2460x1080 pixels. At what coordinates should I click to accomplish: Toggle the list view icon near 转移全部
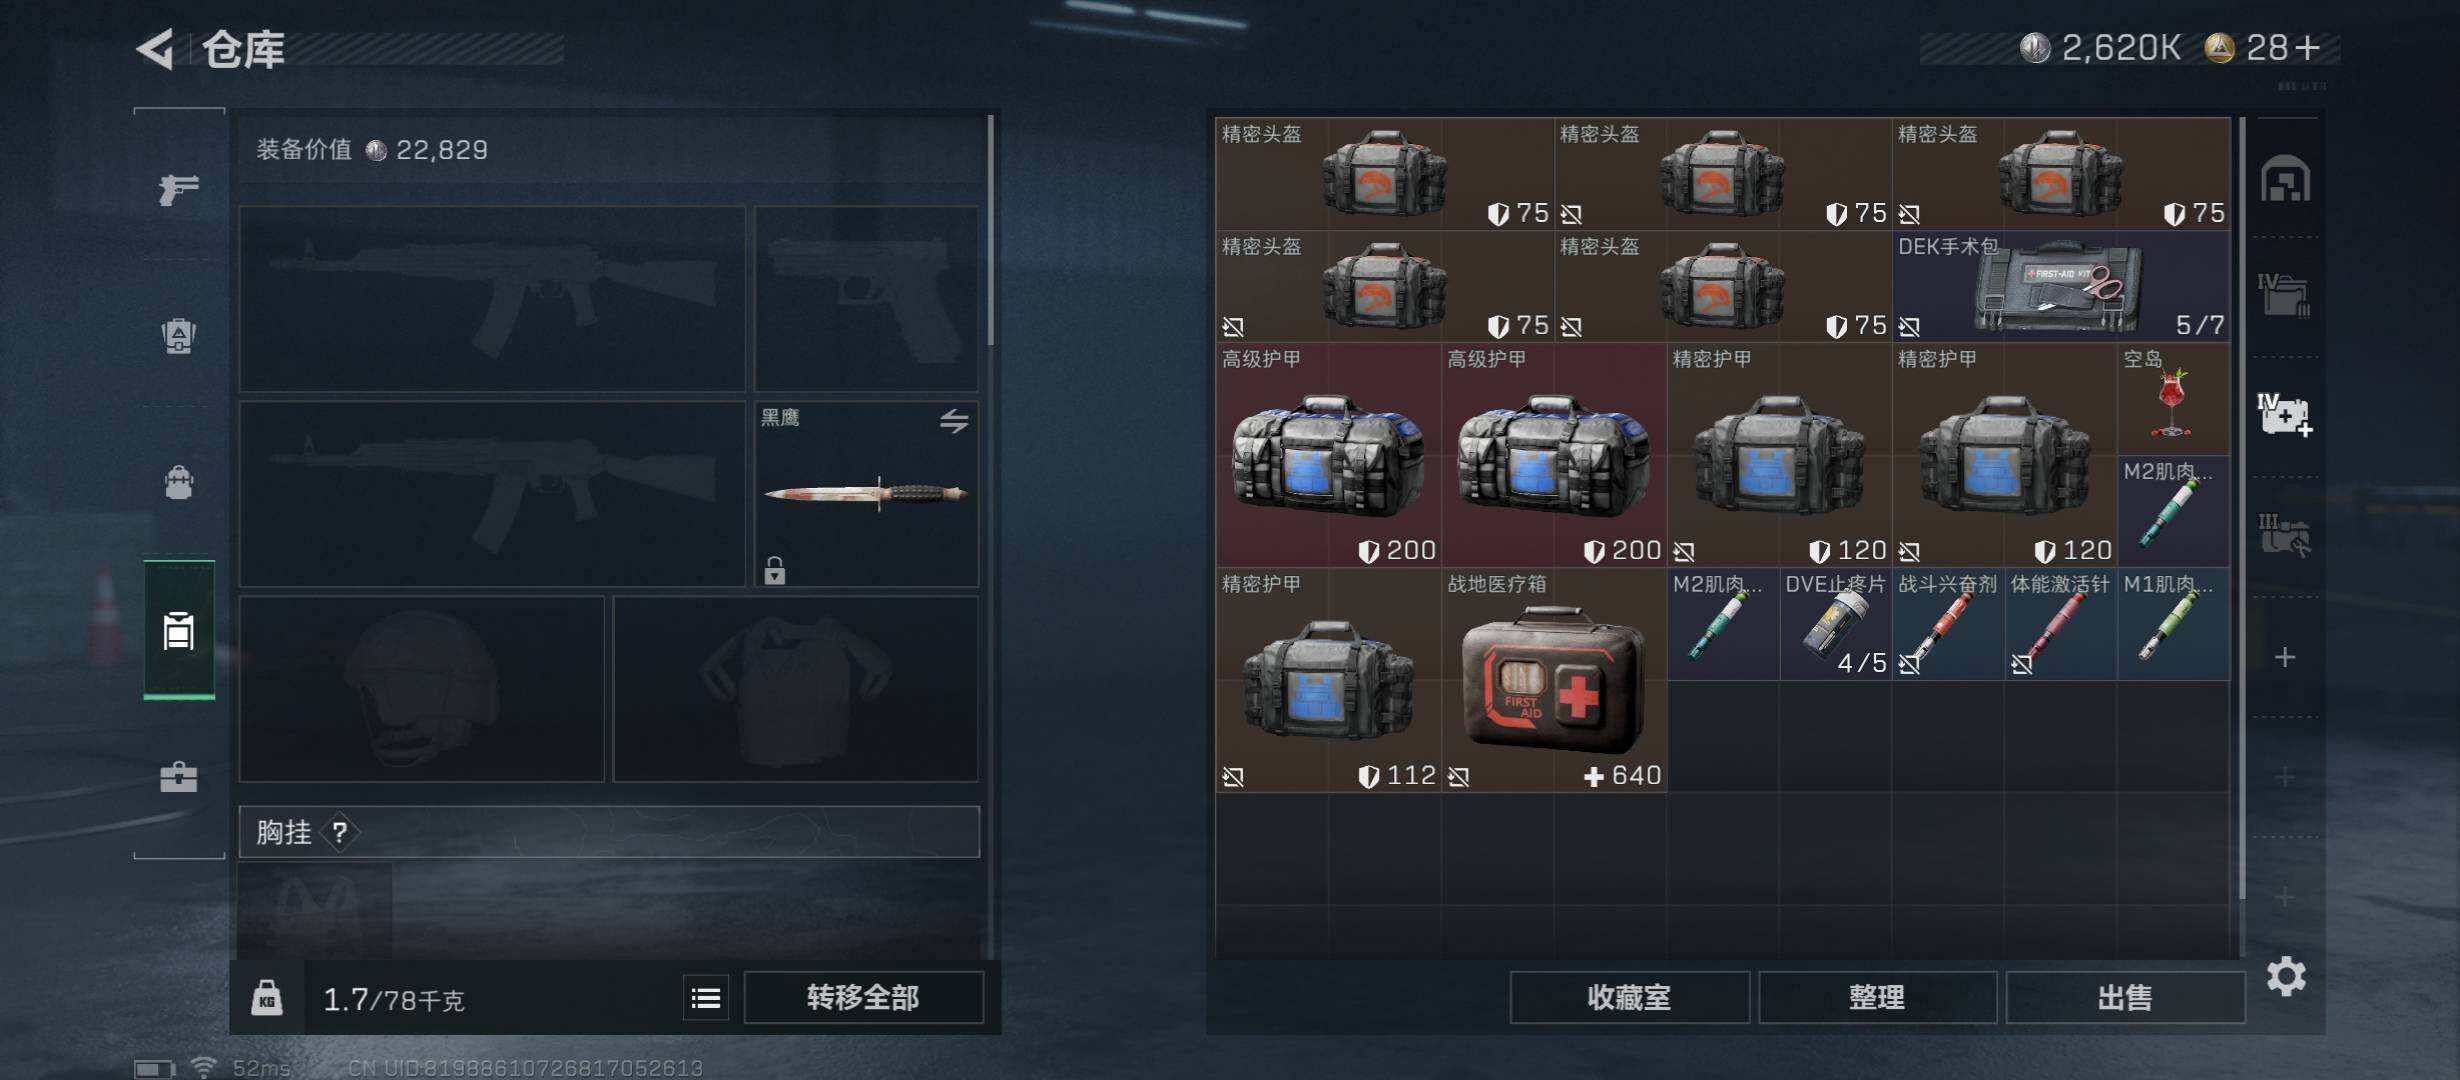(706, 998)
